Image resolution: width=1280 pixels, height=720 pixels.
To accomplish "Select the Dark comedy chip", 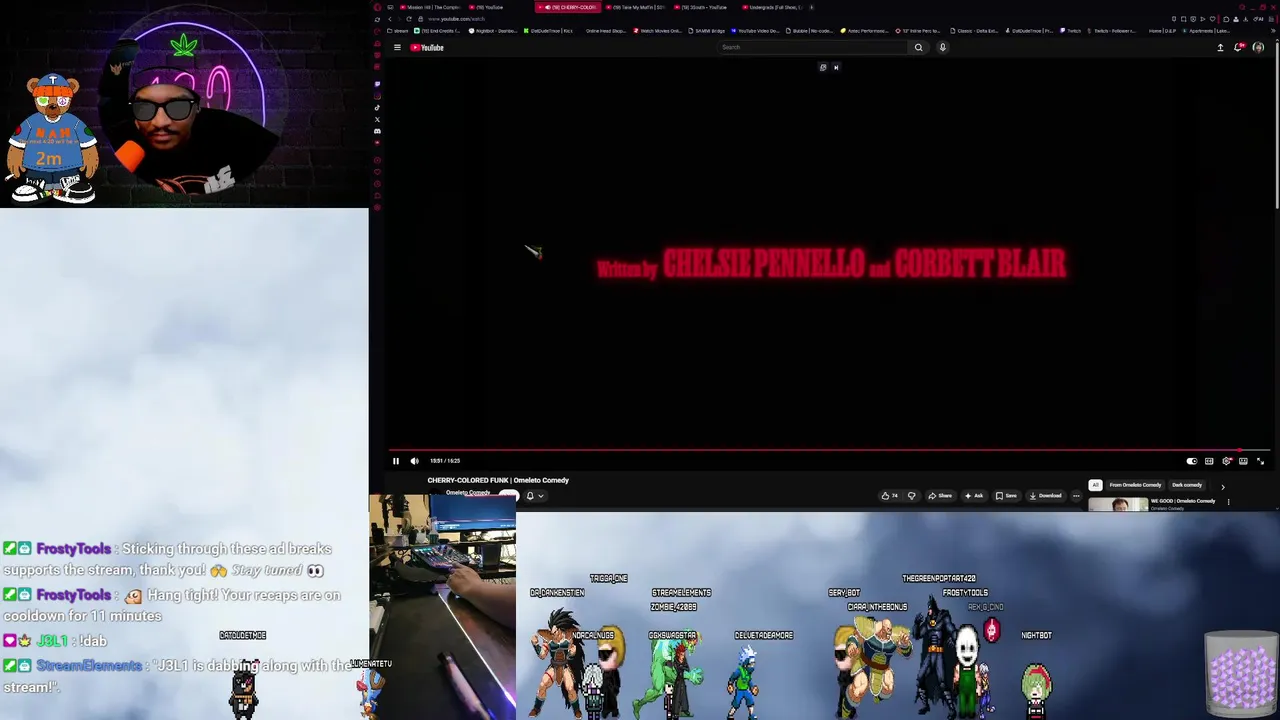I will [1187, 485].
